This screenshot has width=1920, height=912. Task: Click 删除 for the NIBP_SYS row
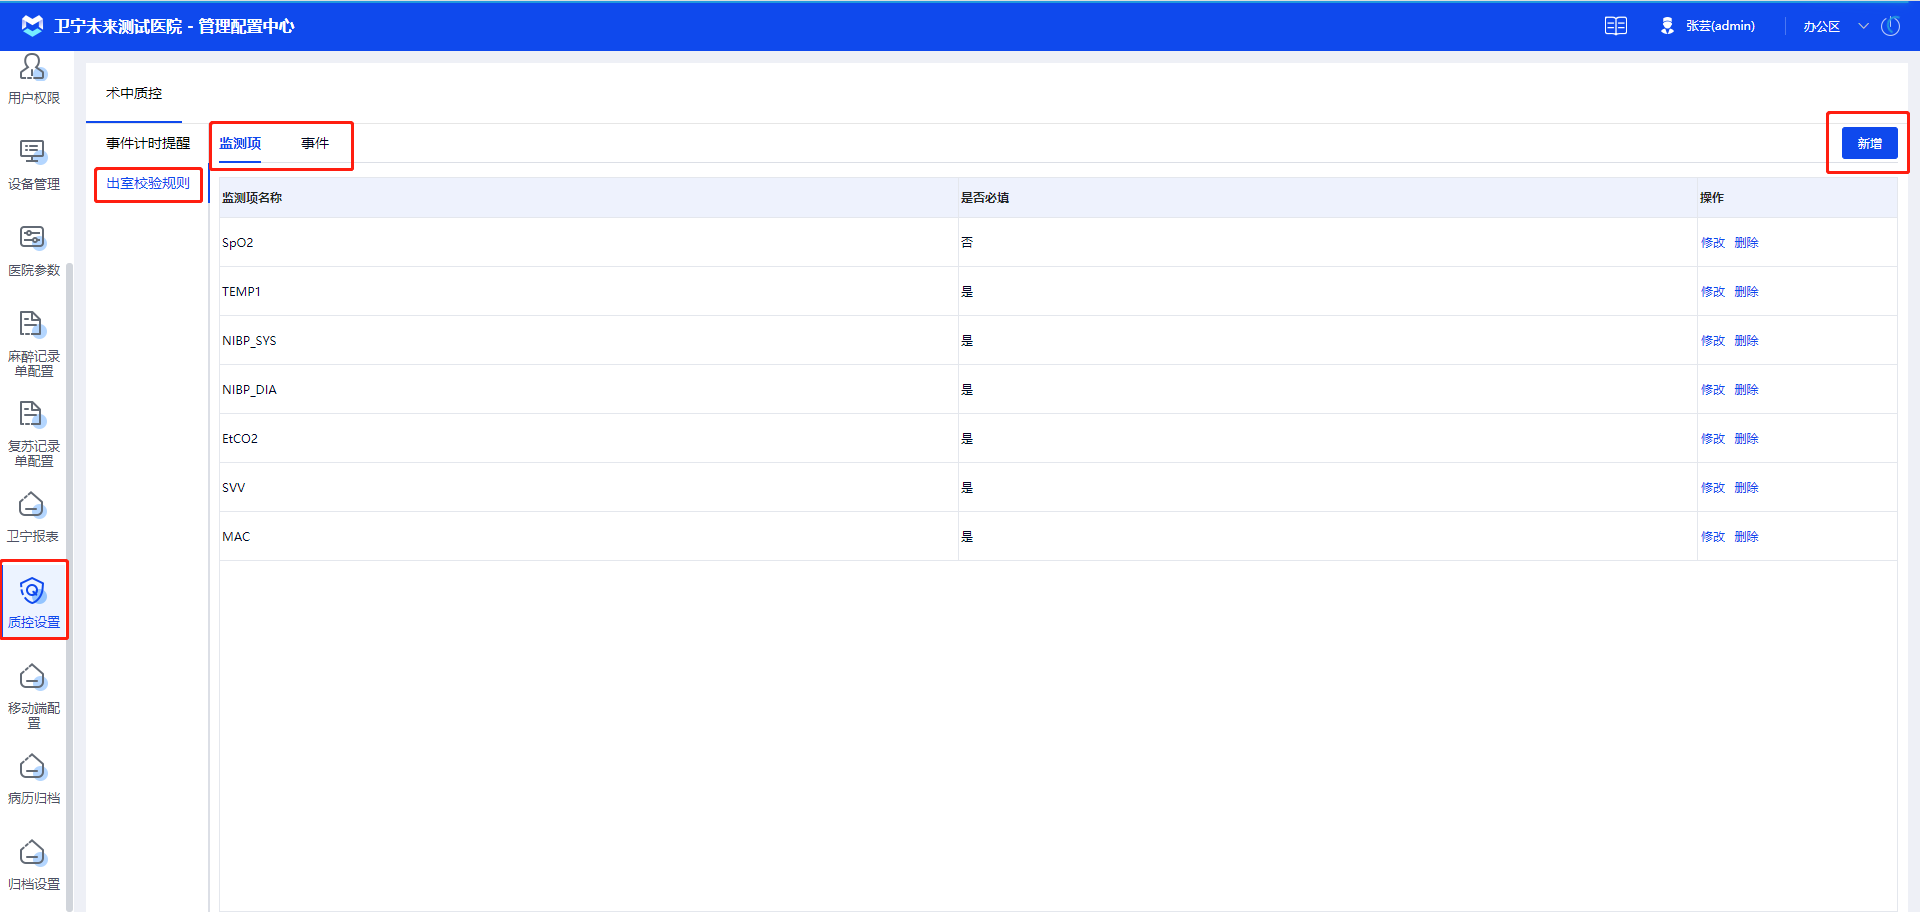1746,340
